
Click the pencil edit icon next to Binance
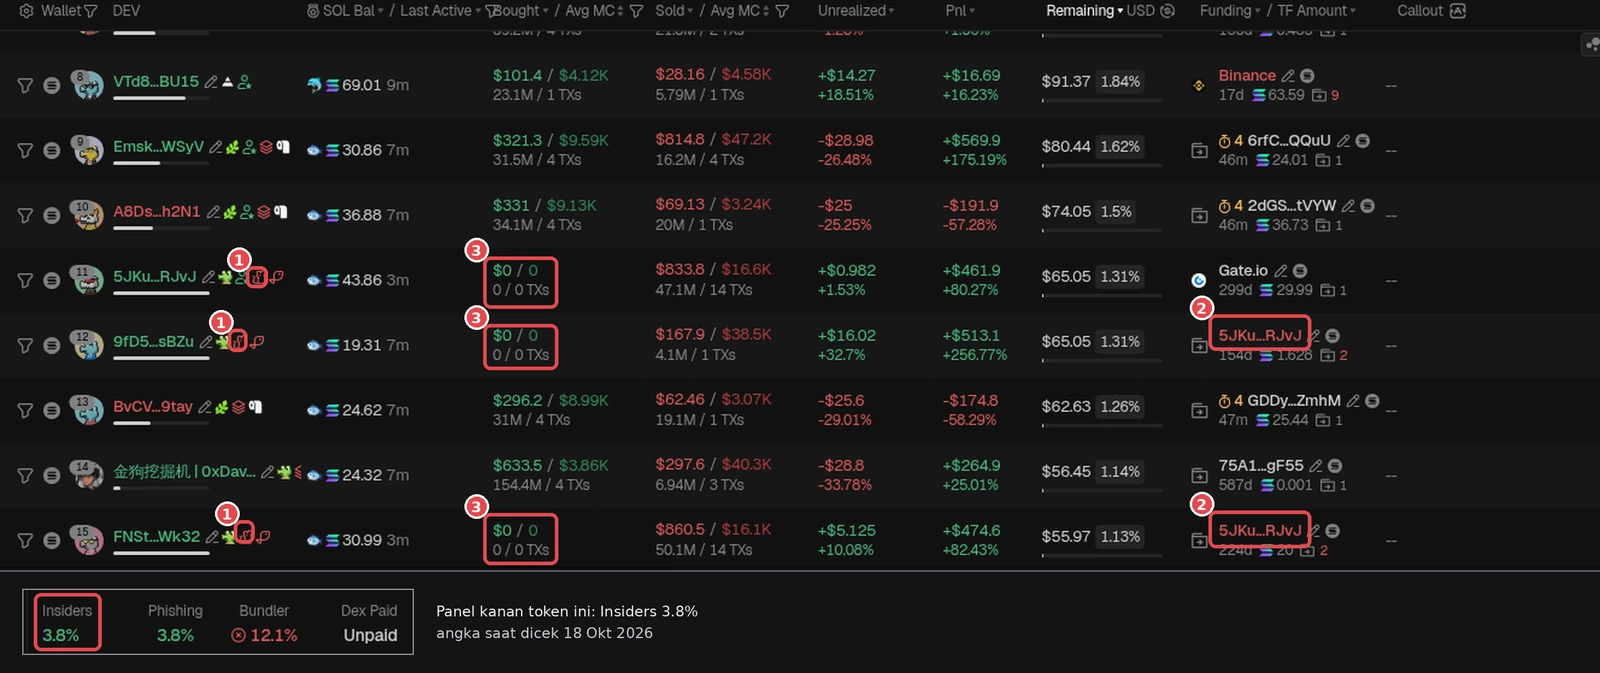pos(1288,76)
